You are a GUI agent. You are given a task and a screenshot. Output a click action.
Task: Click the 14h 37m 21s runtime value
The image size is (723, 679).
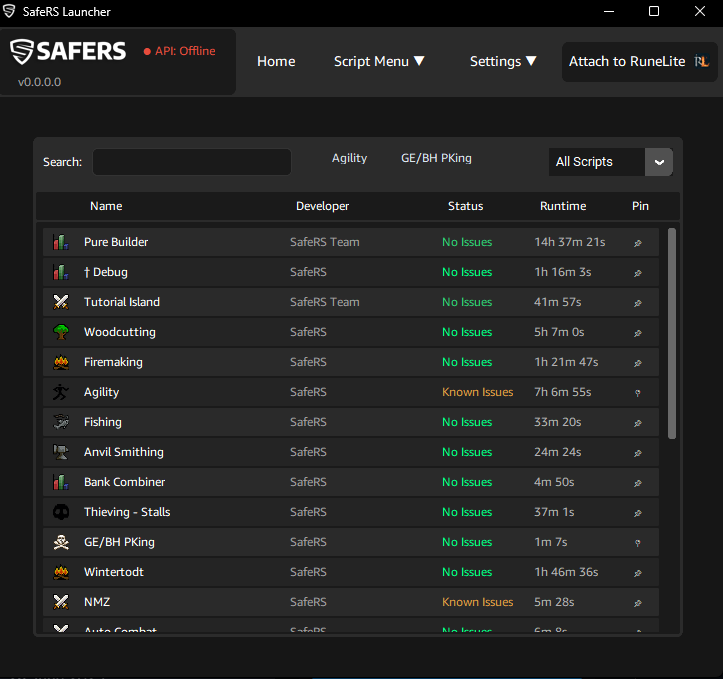569,242
